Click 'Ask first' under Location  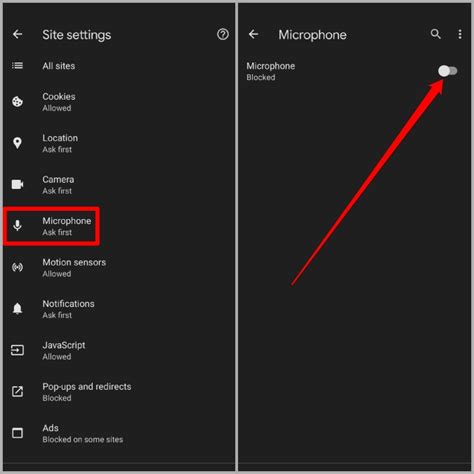point(57,149)
